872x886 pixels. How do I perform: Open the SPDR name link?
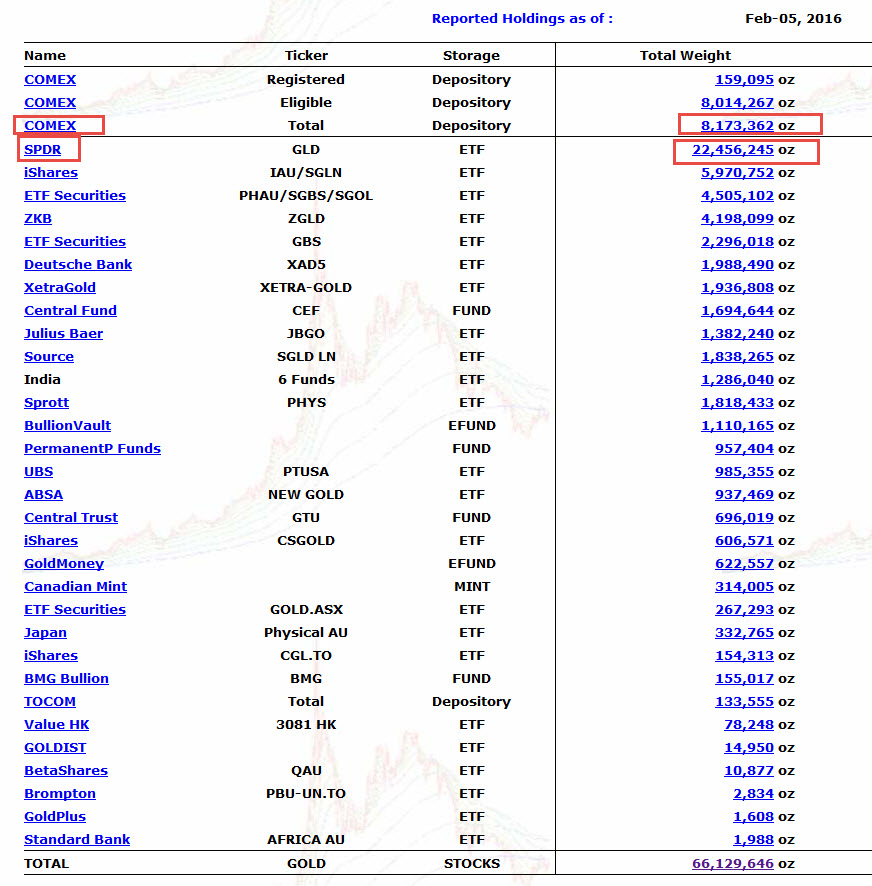(x=42, y=150)
